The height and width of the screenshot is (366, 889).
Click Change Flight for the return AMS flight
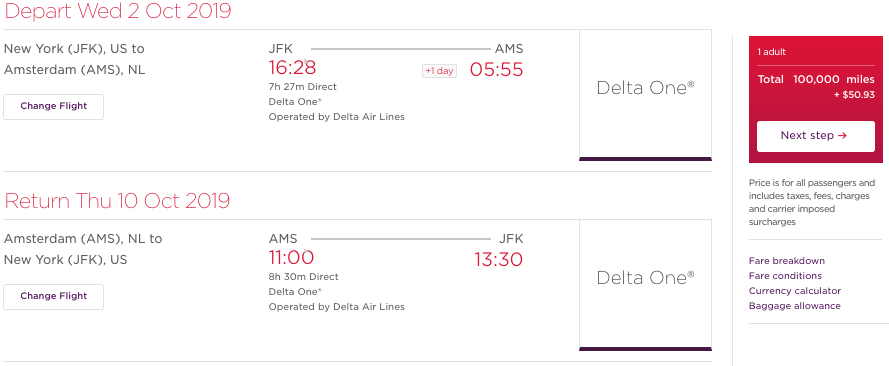(53, 296)
